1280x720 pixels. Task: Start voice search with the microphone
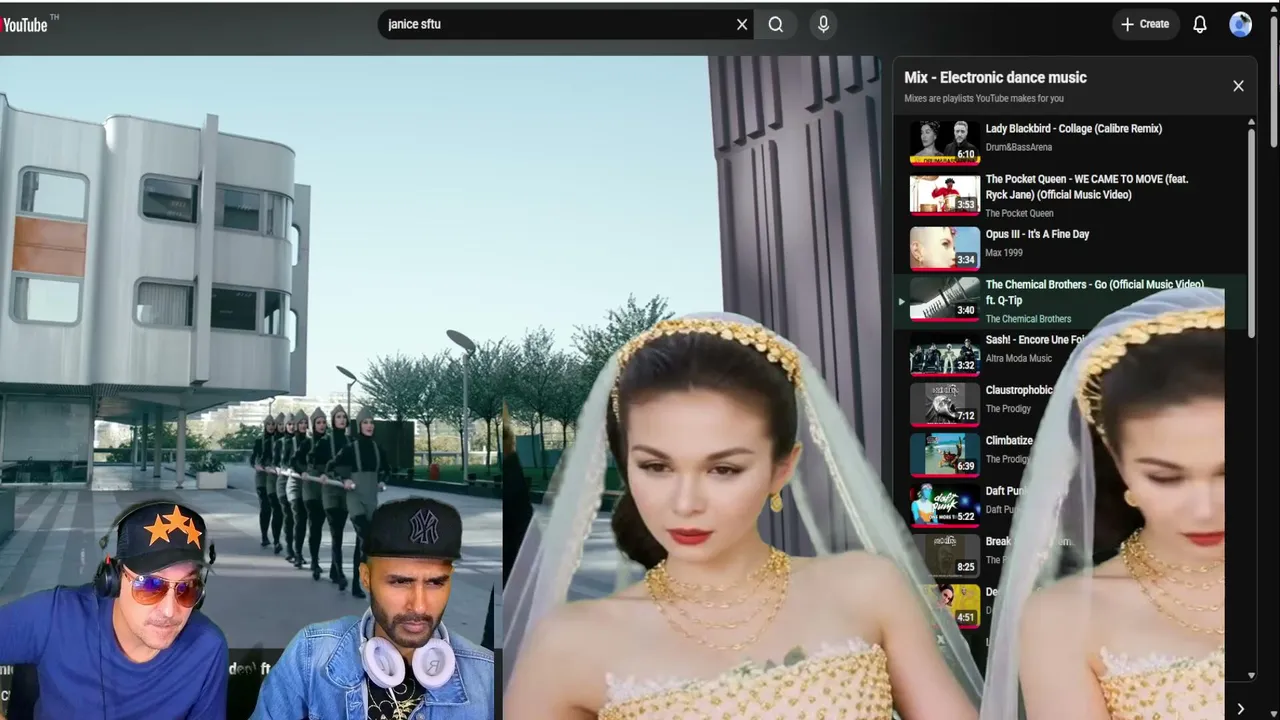[x=823, y=25]
